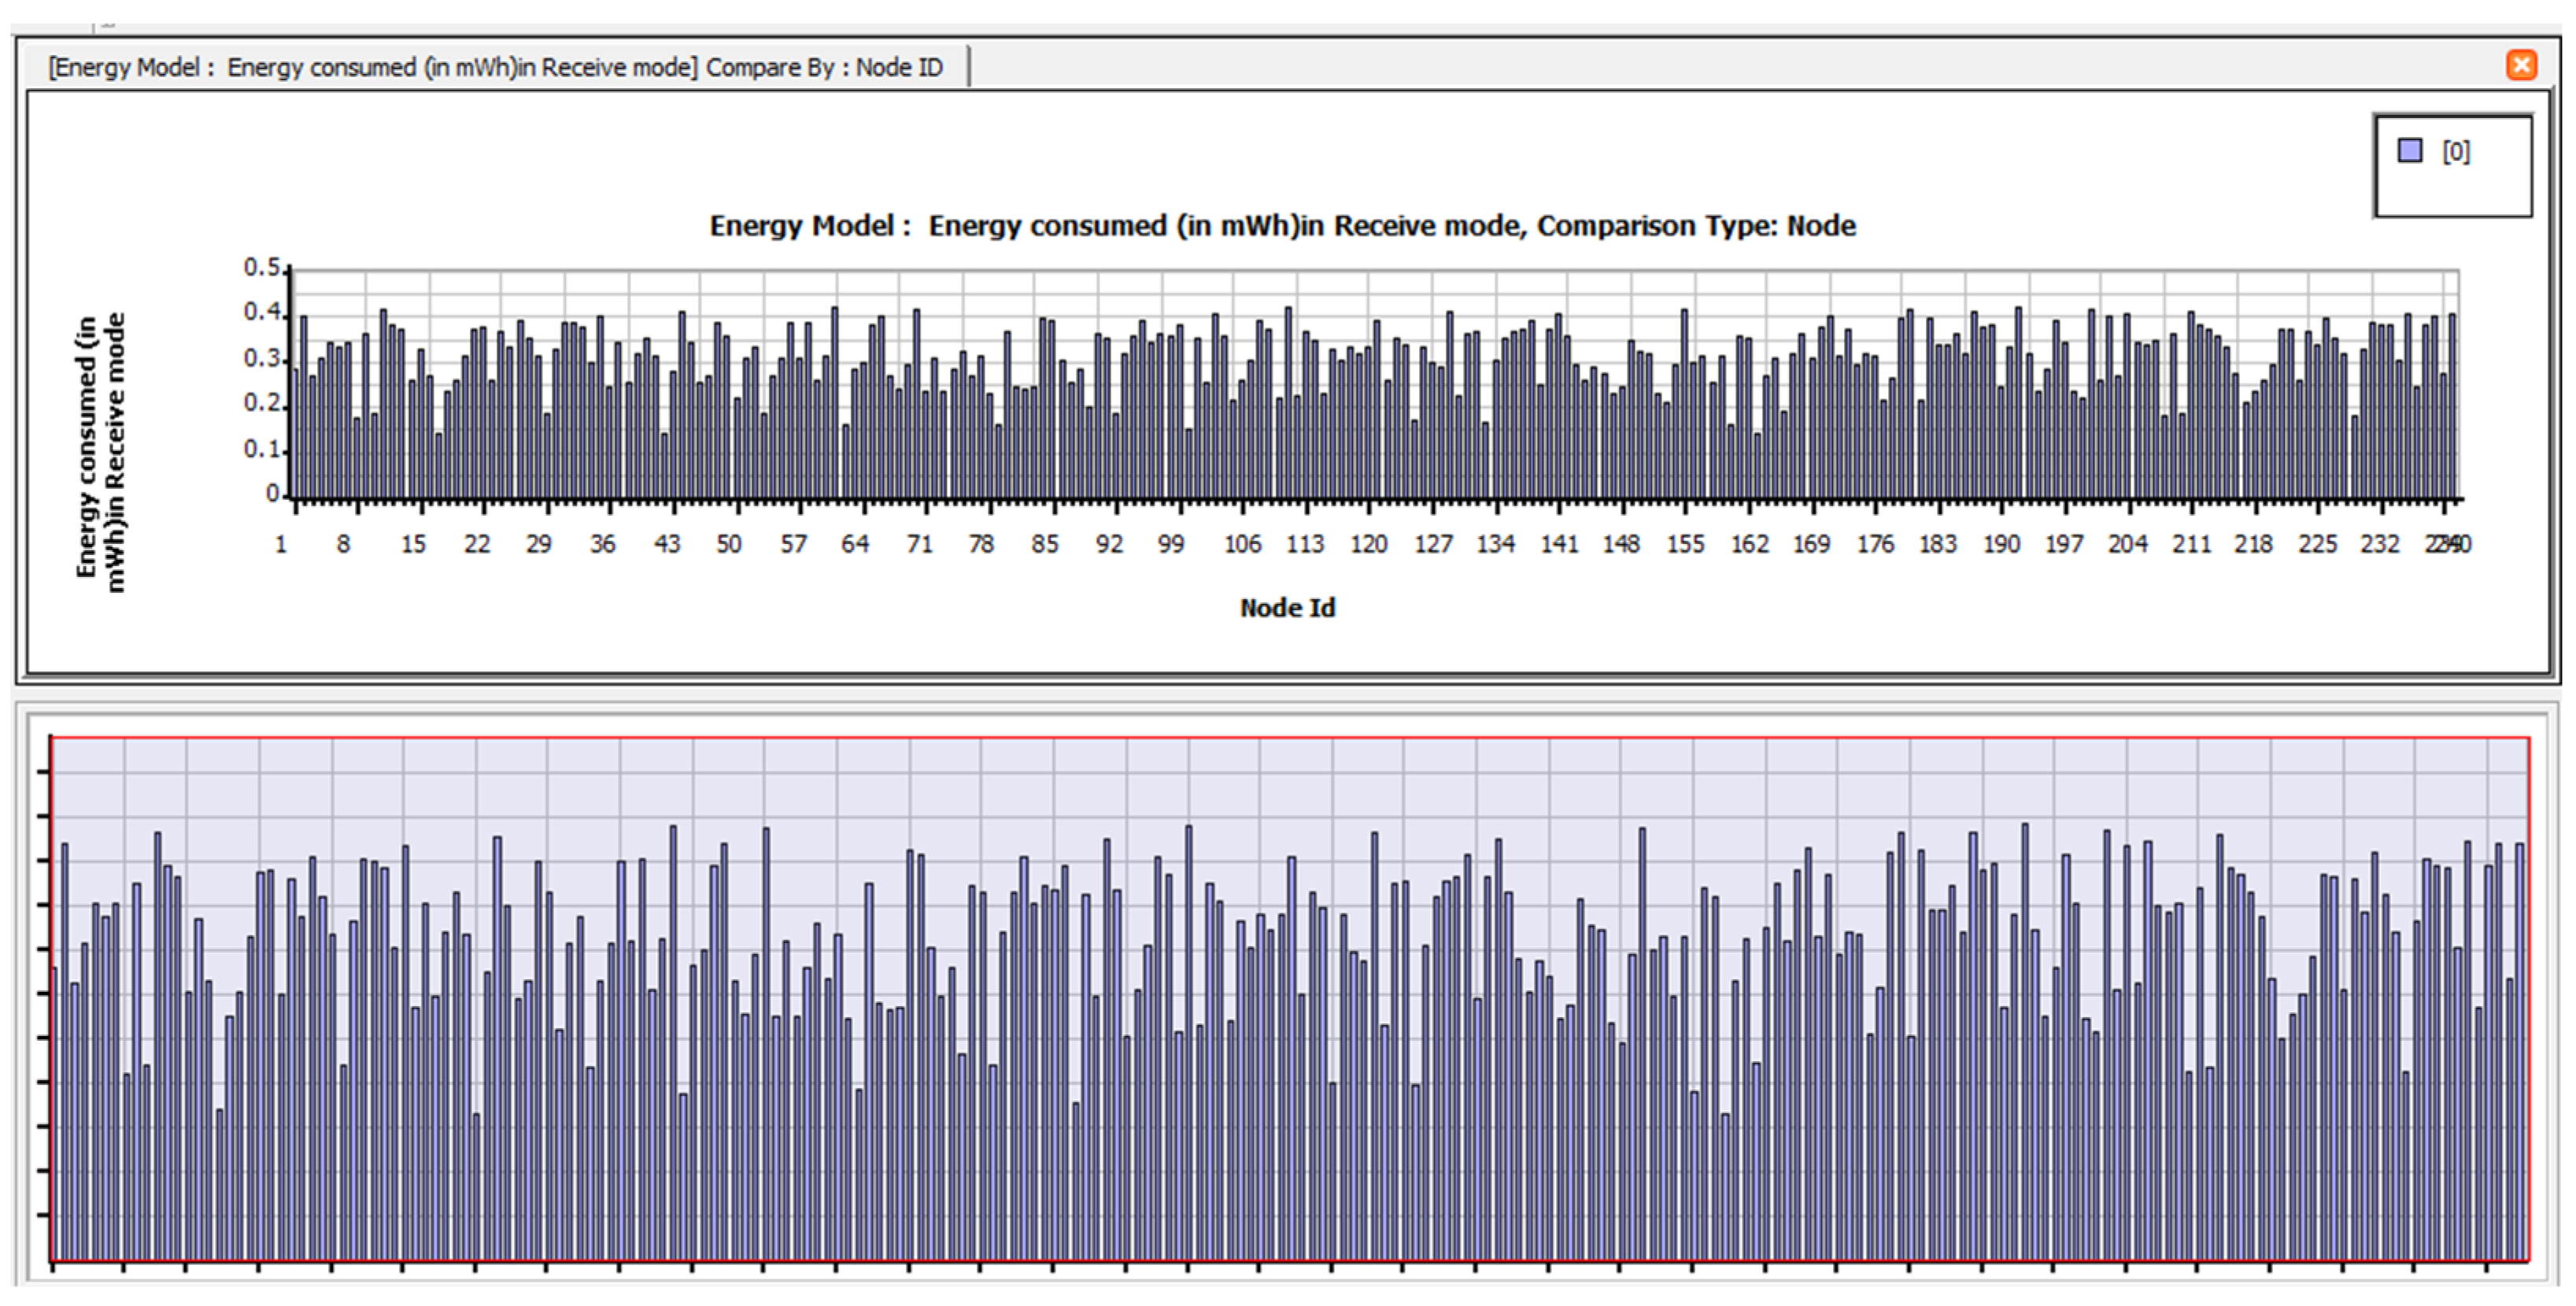Screen dimensions: 2576x1306
Task: Click y-axis value 0.3
Action: pos(261,359)
